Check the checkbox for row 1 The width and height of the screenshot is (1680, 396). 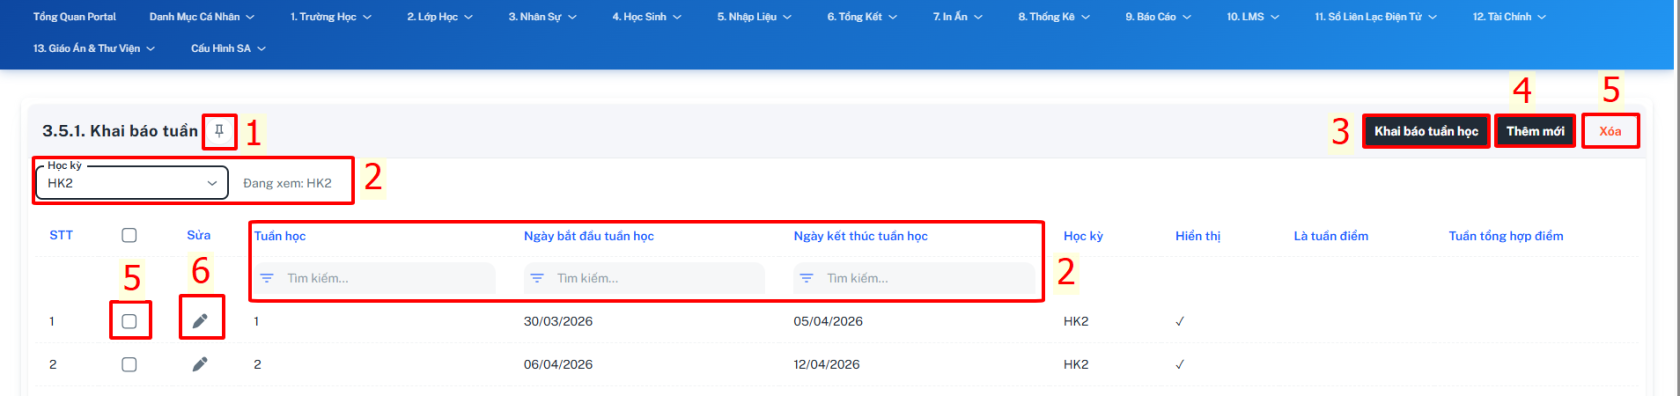pos(129,321)
